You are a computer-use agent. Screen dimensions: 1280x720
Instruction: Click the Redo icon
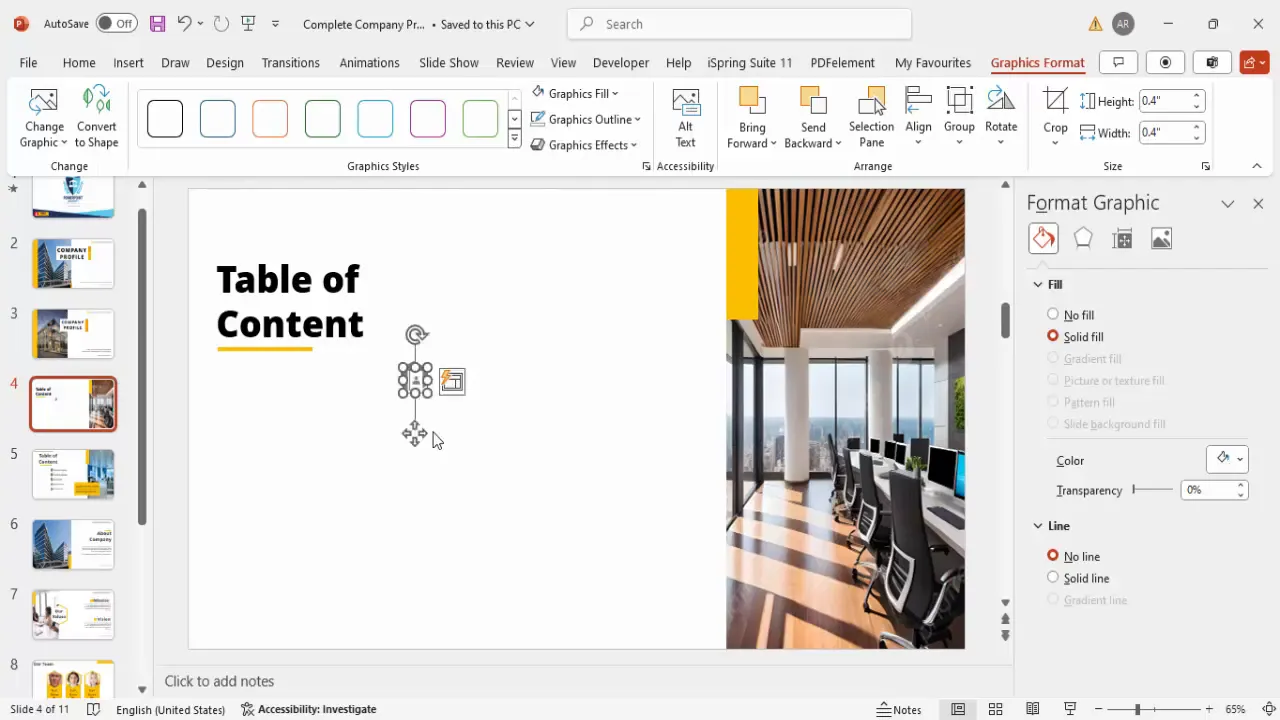point(221,23)
